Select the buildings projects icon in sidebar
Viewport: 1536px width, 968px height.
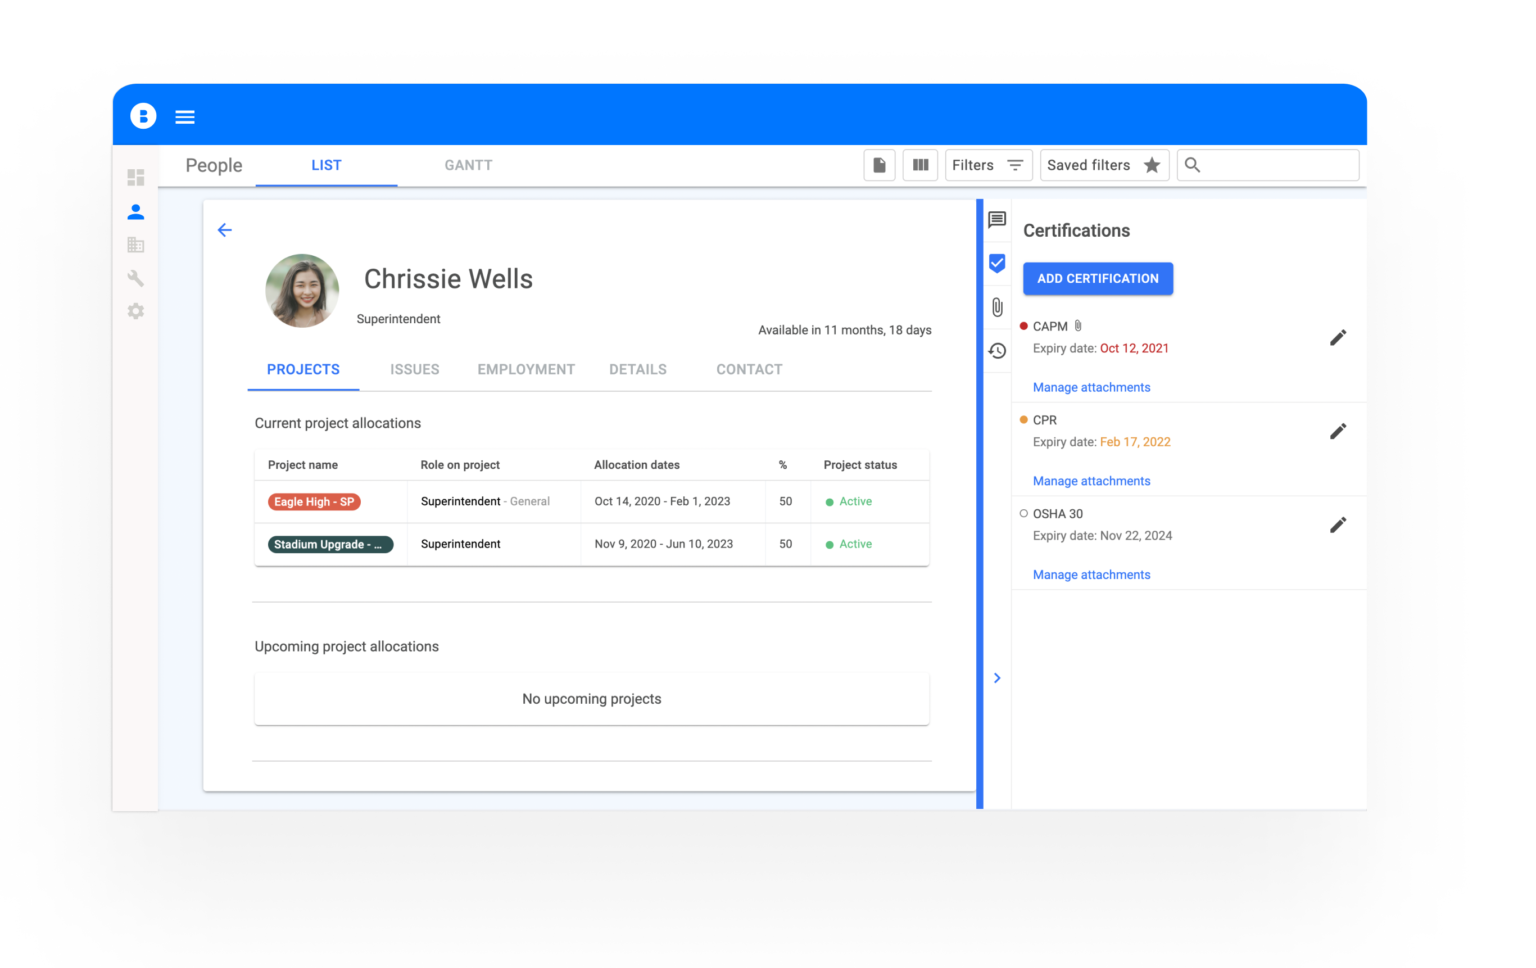136,245
